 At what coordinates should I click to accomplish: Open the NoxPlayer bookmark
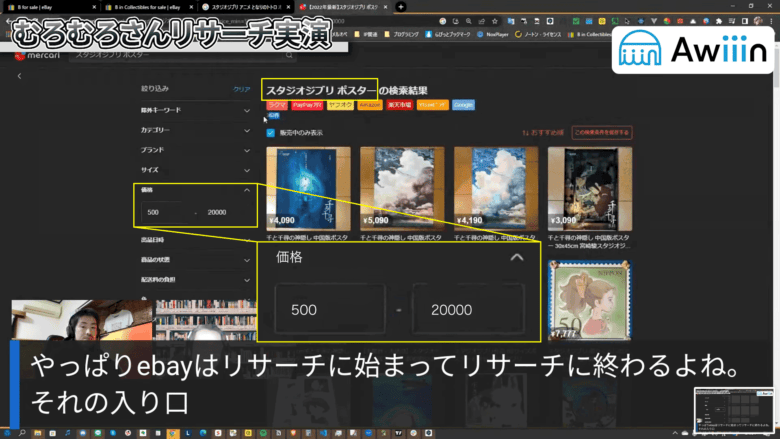[492, 34]
